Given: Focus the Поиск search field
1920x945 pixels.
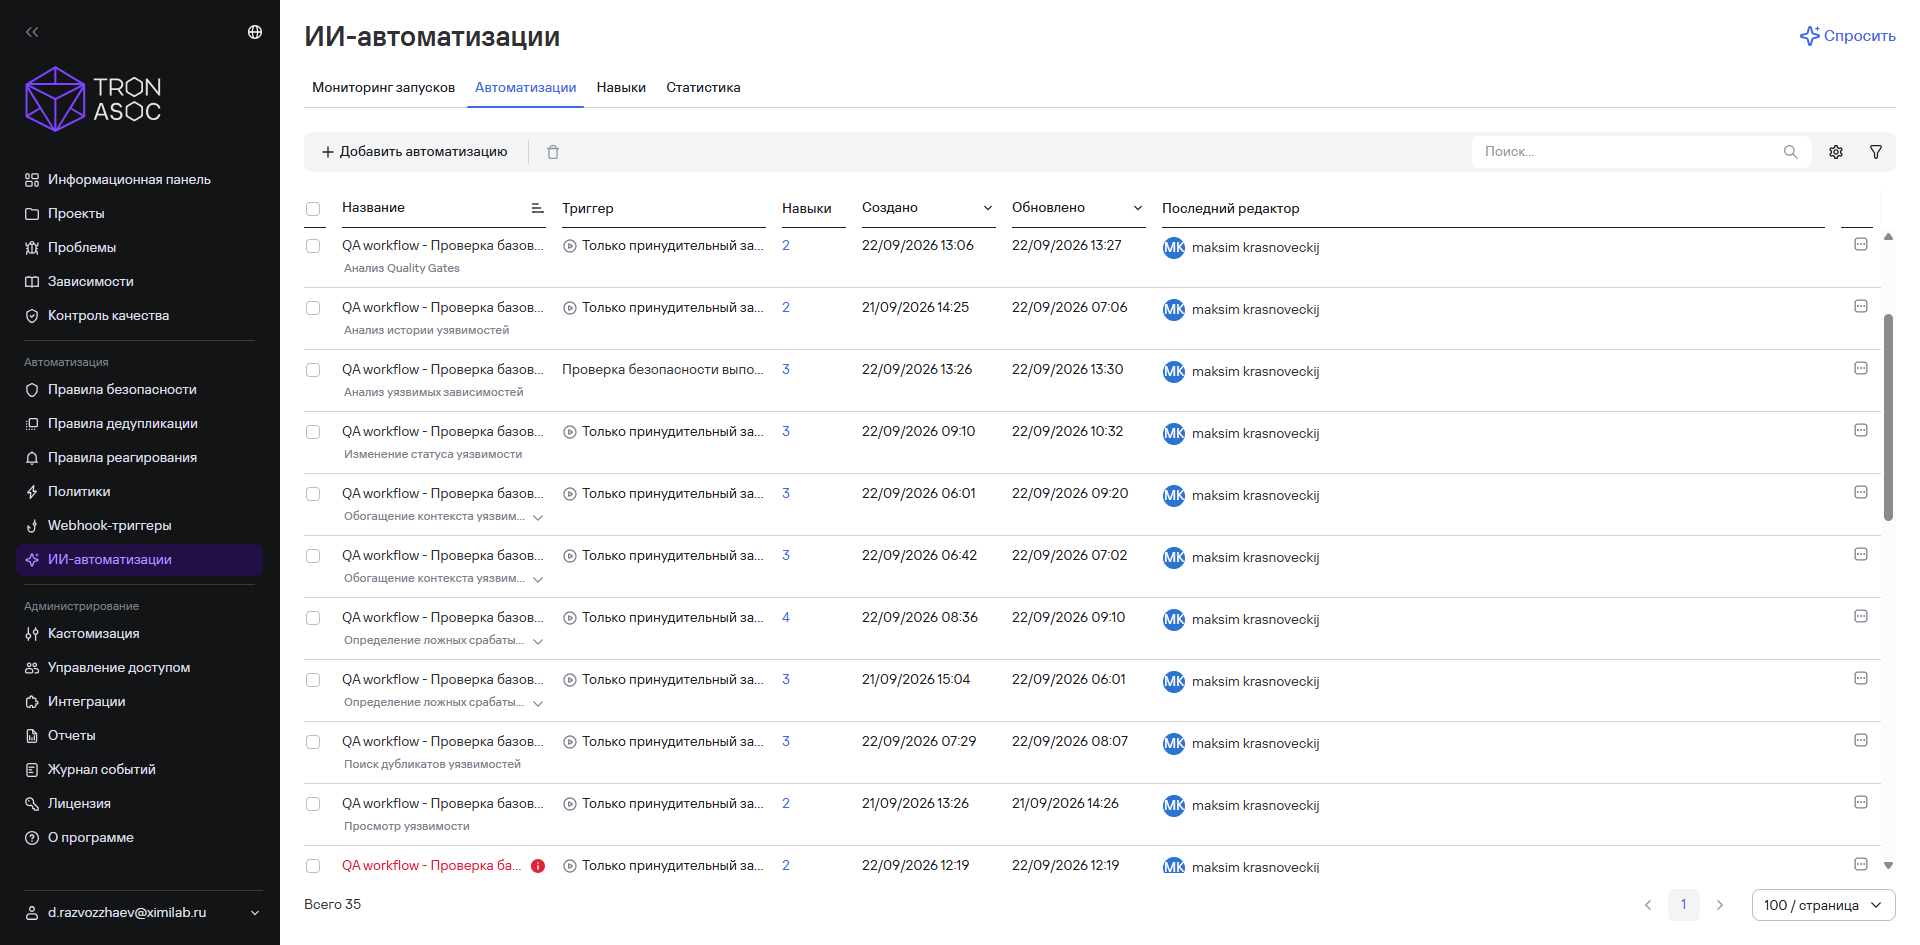Looking at the screenshot, I should pyautogui.click(x=1641, y=152).
